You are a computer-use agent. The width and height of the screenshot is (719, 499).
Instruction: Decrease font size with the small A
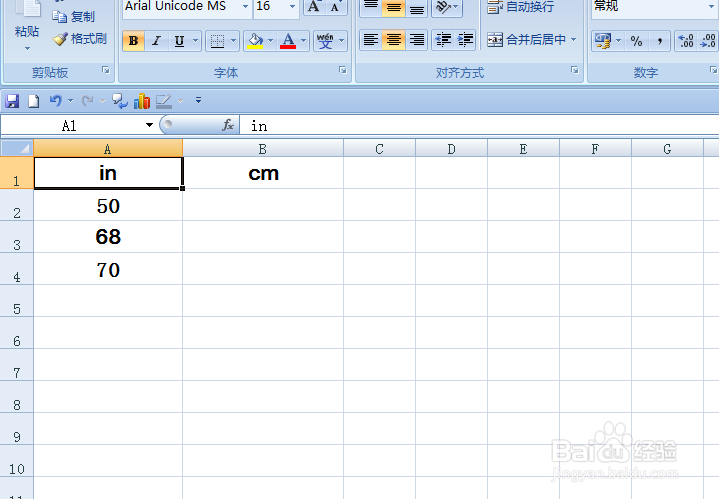click(x=335, y=6)
